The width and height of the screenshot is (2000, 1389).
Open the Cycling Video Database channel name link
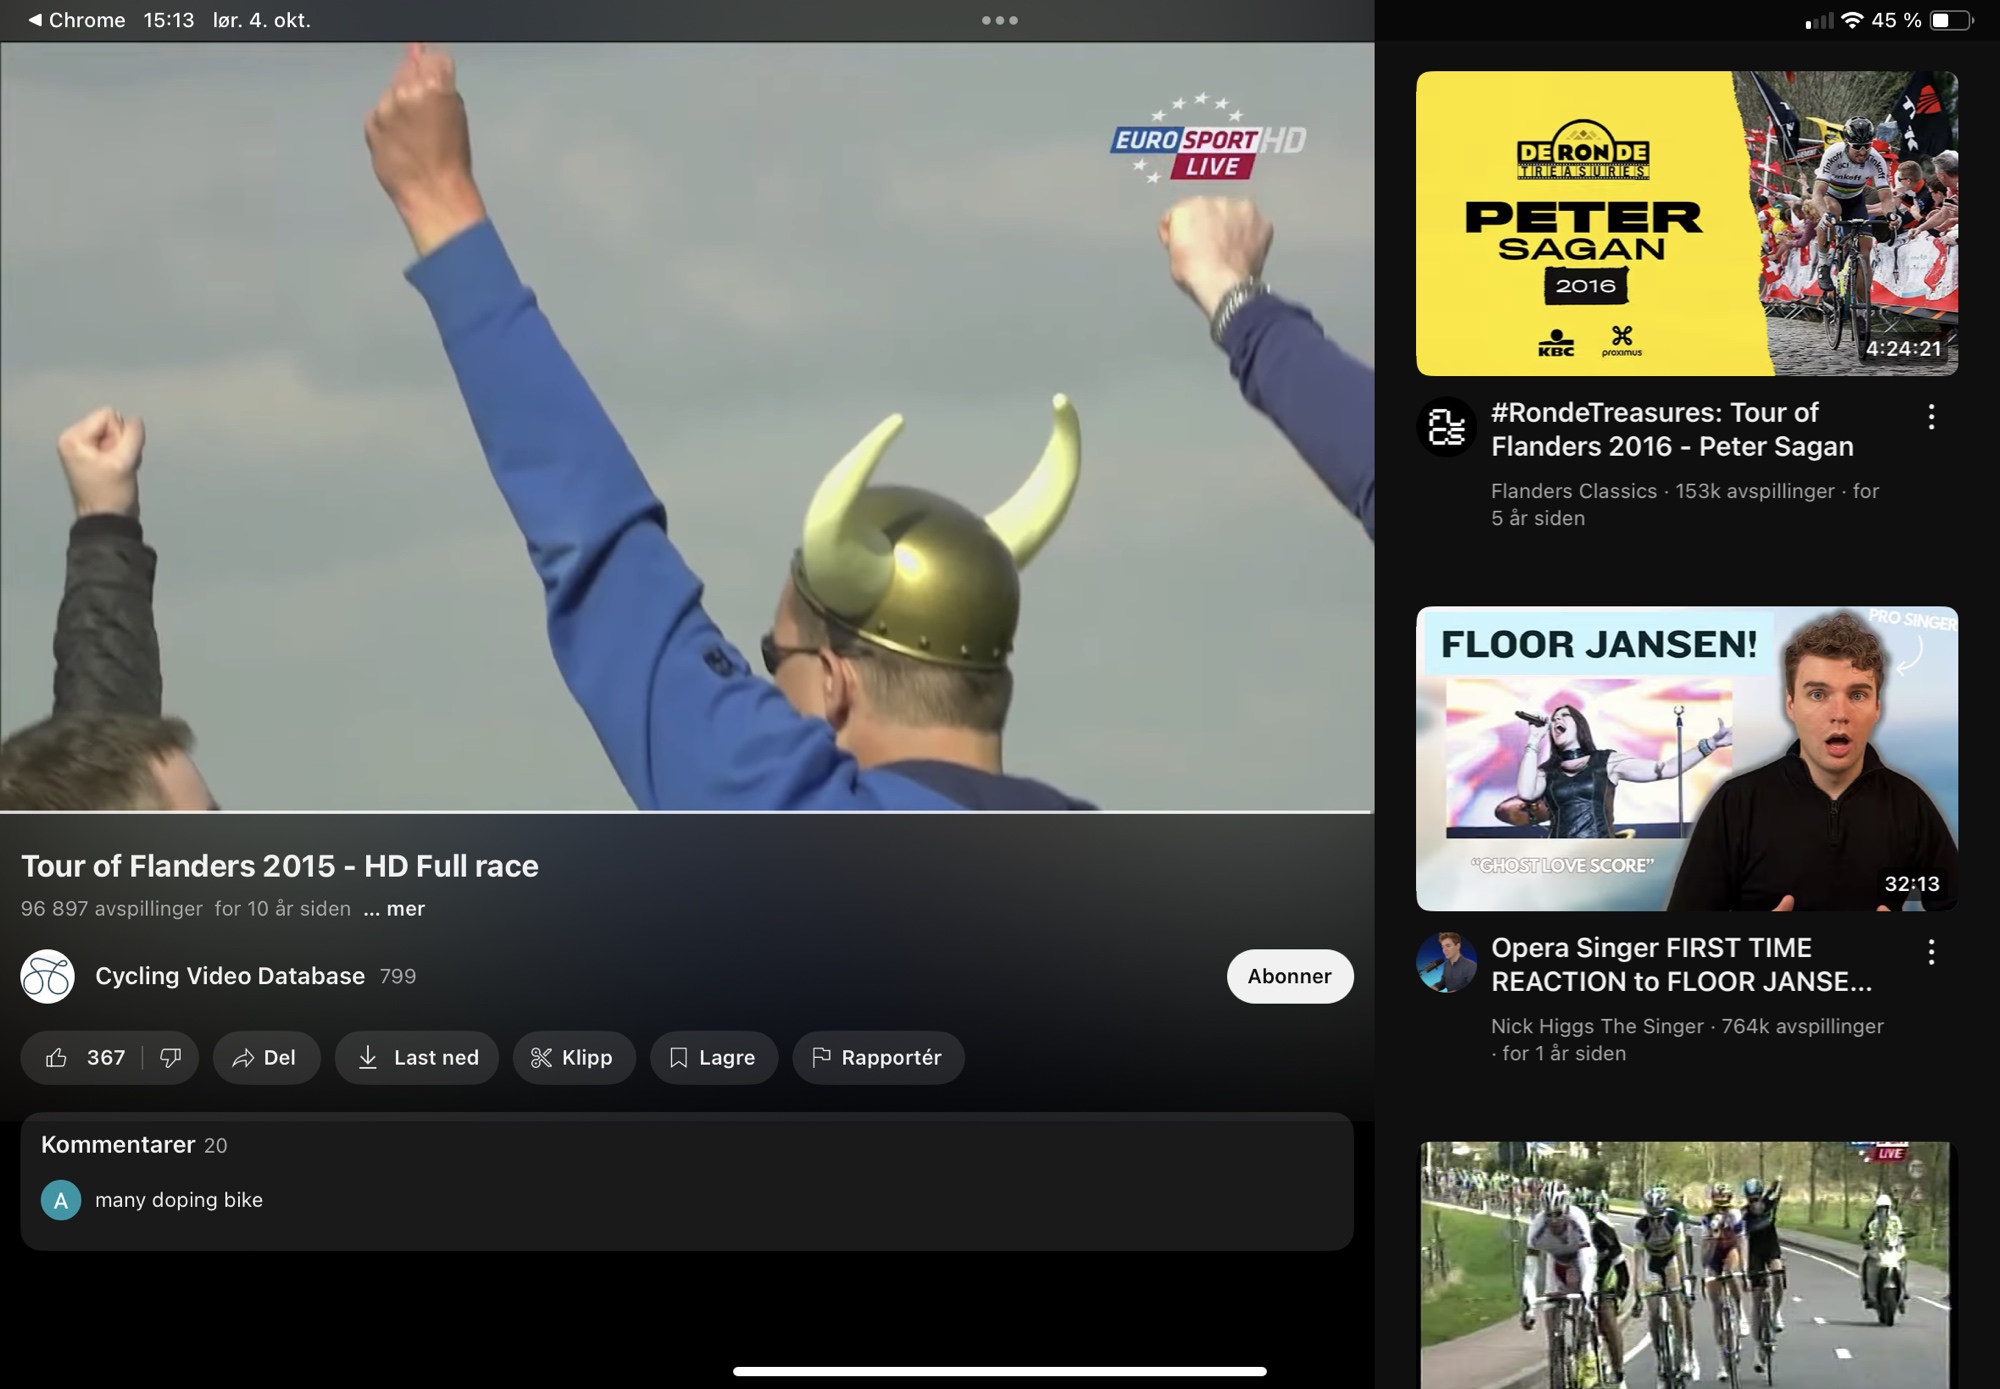[230, 976]
